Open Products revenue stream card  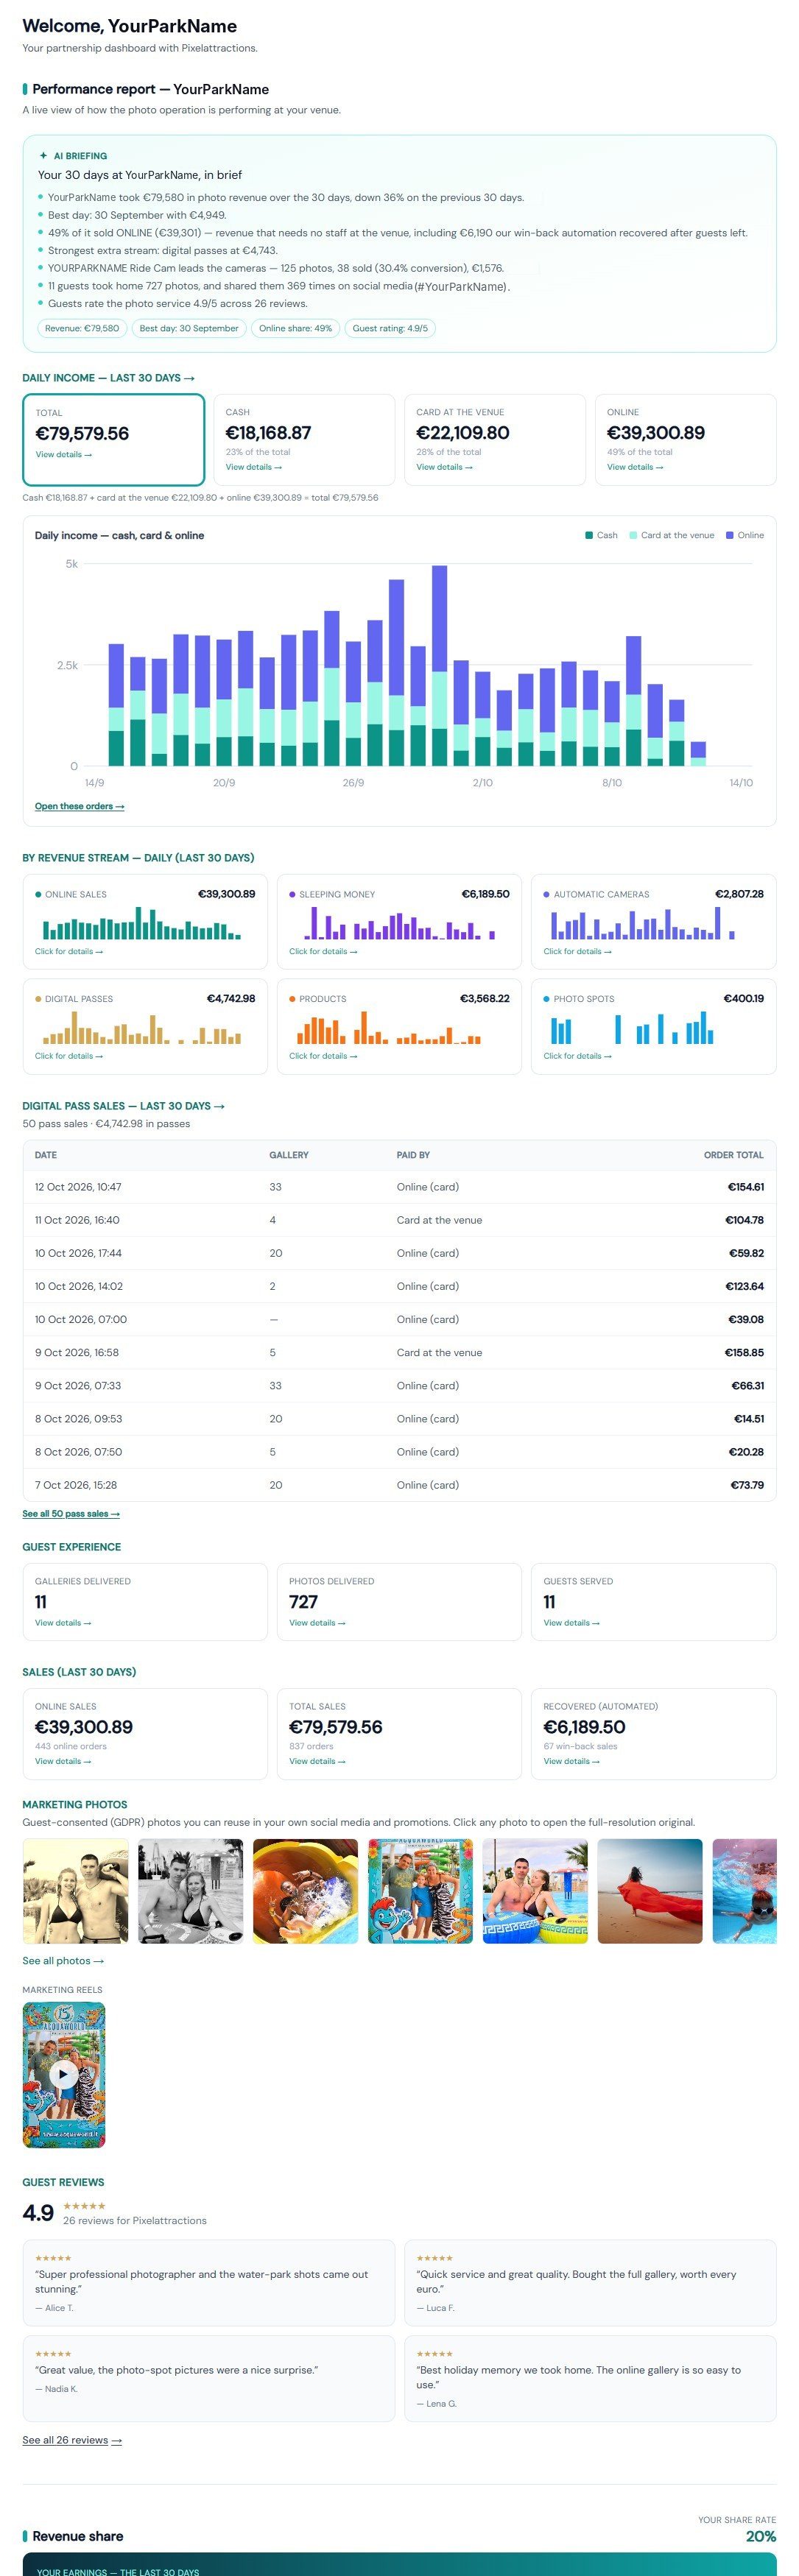399,1027
